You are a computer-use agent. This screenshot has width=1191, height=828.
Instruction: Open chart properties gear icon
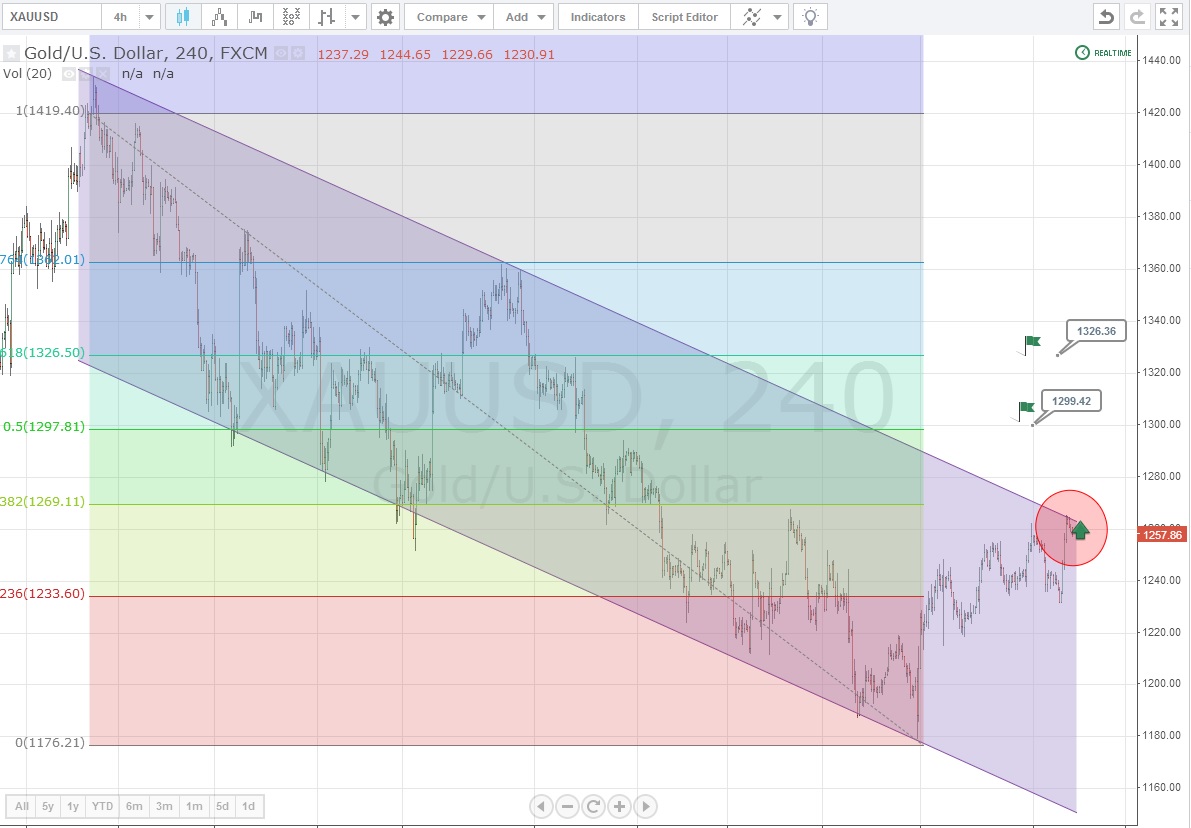385,17
